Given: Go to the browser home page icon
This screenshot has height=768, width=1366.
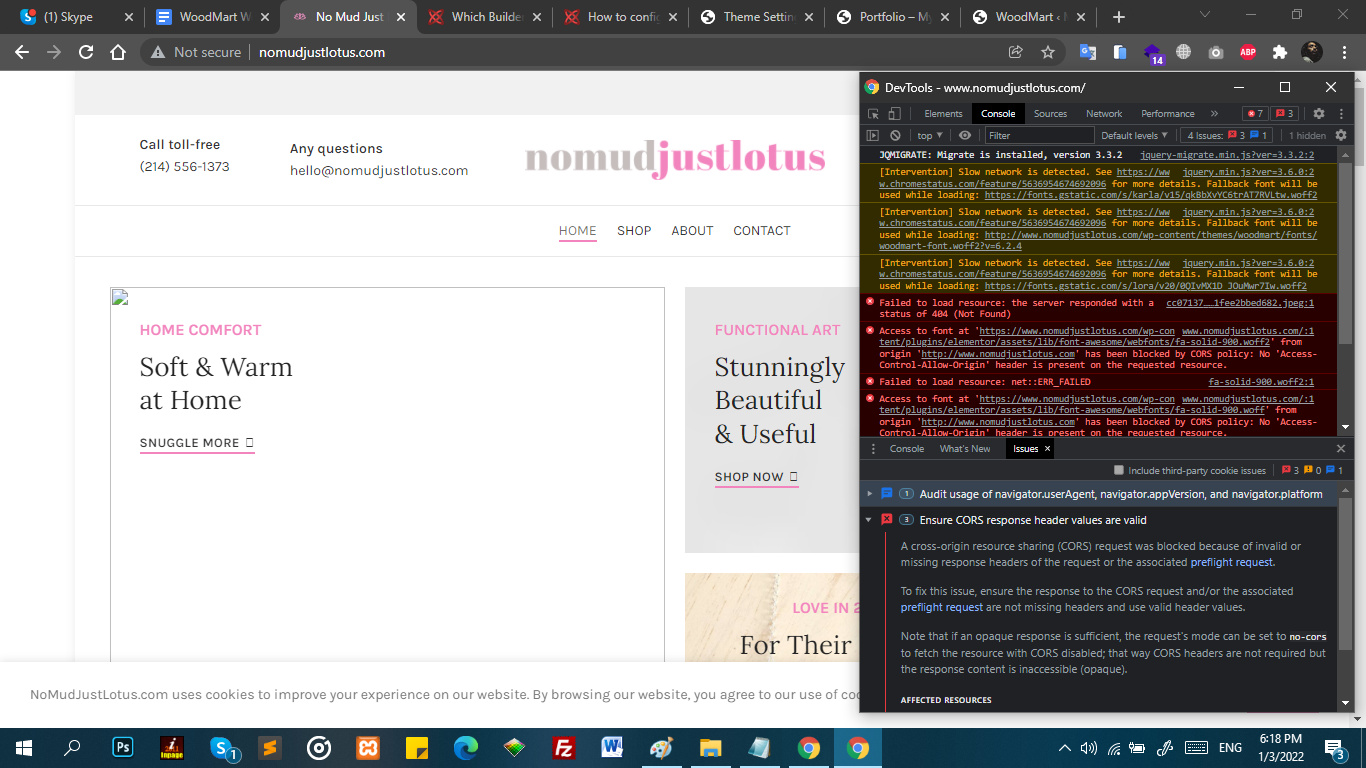Looking at the screenshot, I should tap(118, 52).
